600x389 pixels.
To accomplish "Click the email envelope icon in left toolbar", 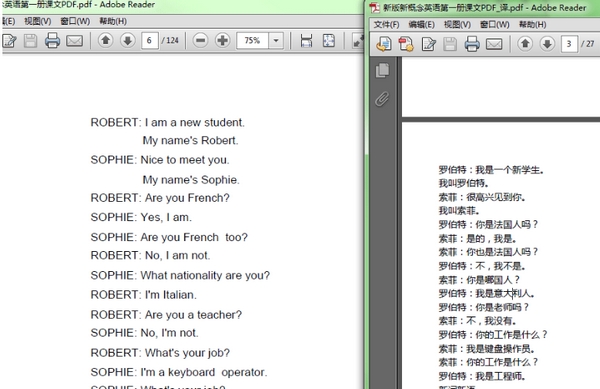I will 74,40.
